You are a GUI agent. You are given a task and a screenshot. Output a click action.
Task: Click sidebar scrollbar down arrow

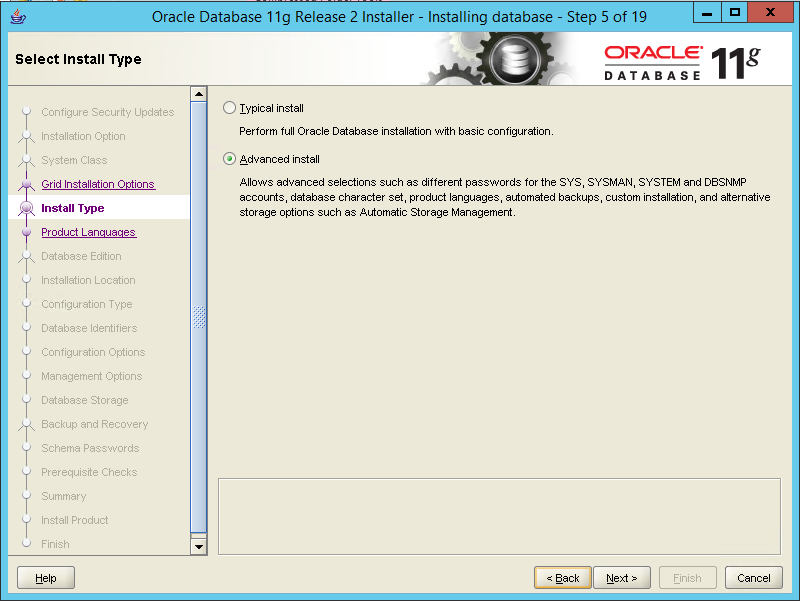[x=198, y=546]
